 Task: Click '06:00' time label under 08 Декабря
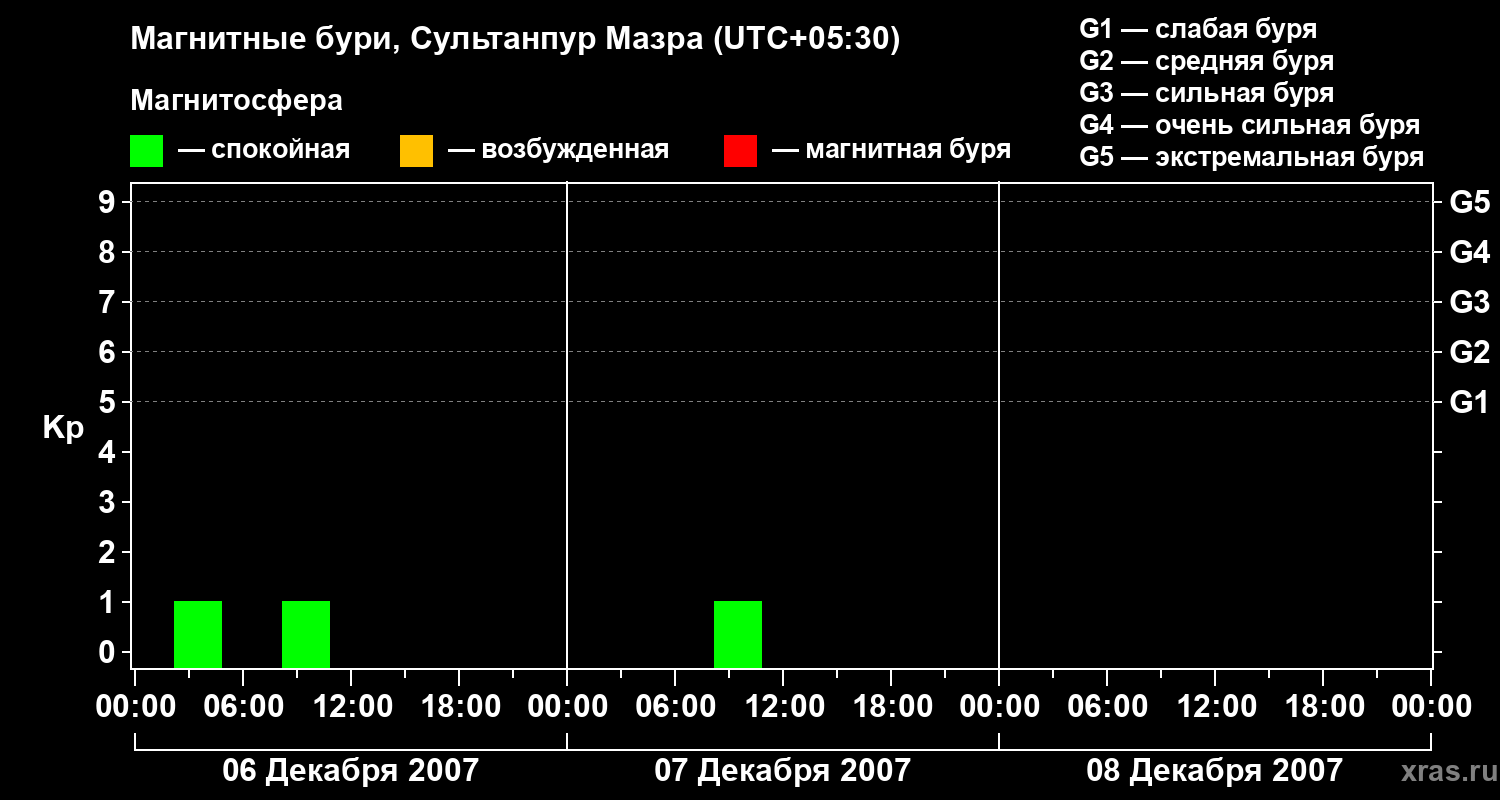click(x=1107, y=707)
